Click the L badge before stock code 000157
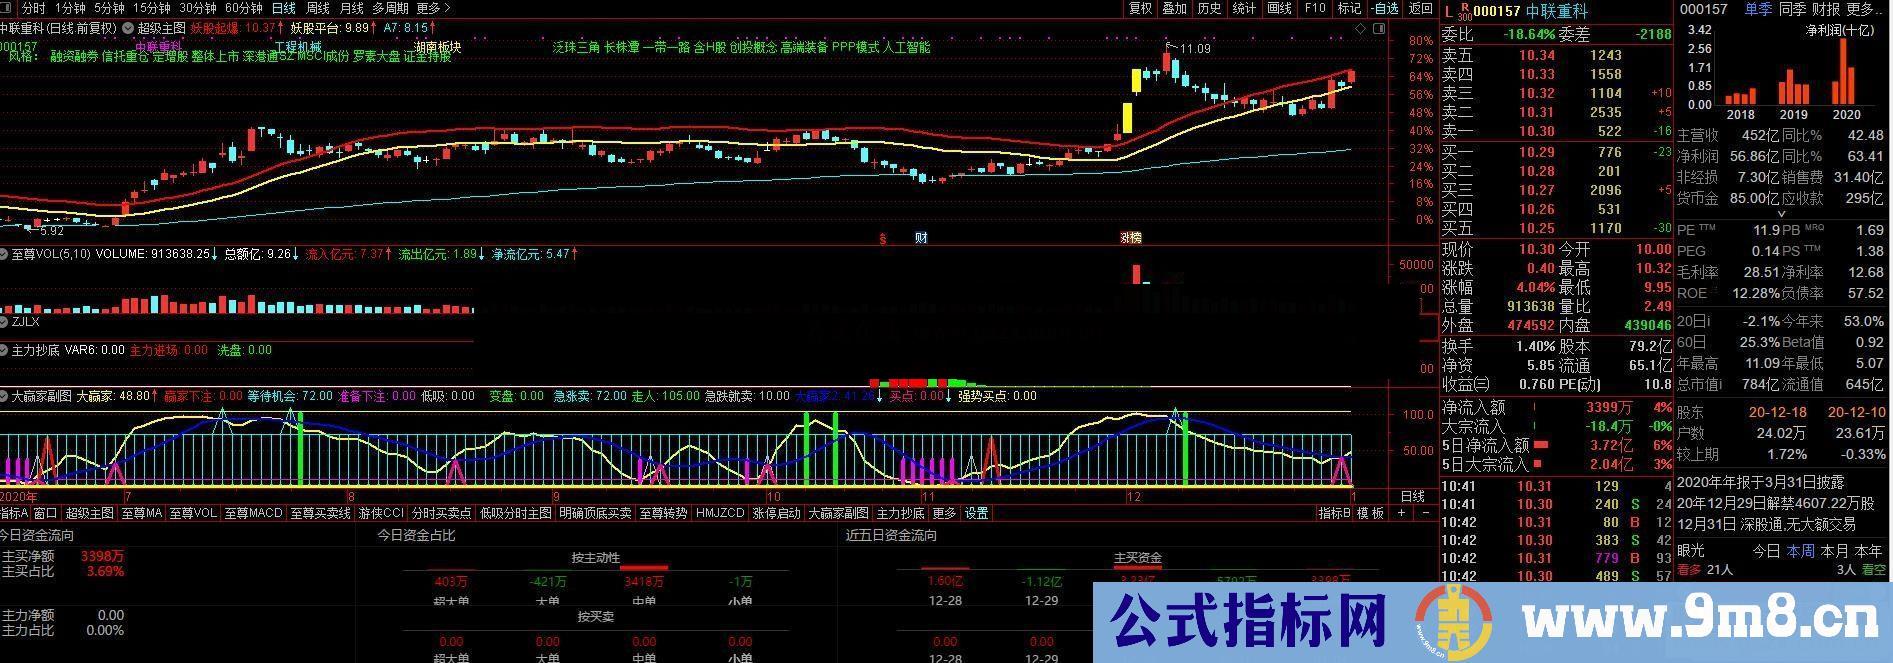Image resolution: width=1893 pixels, height=663 pixels. pos(1448,12)
